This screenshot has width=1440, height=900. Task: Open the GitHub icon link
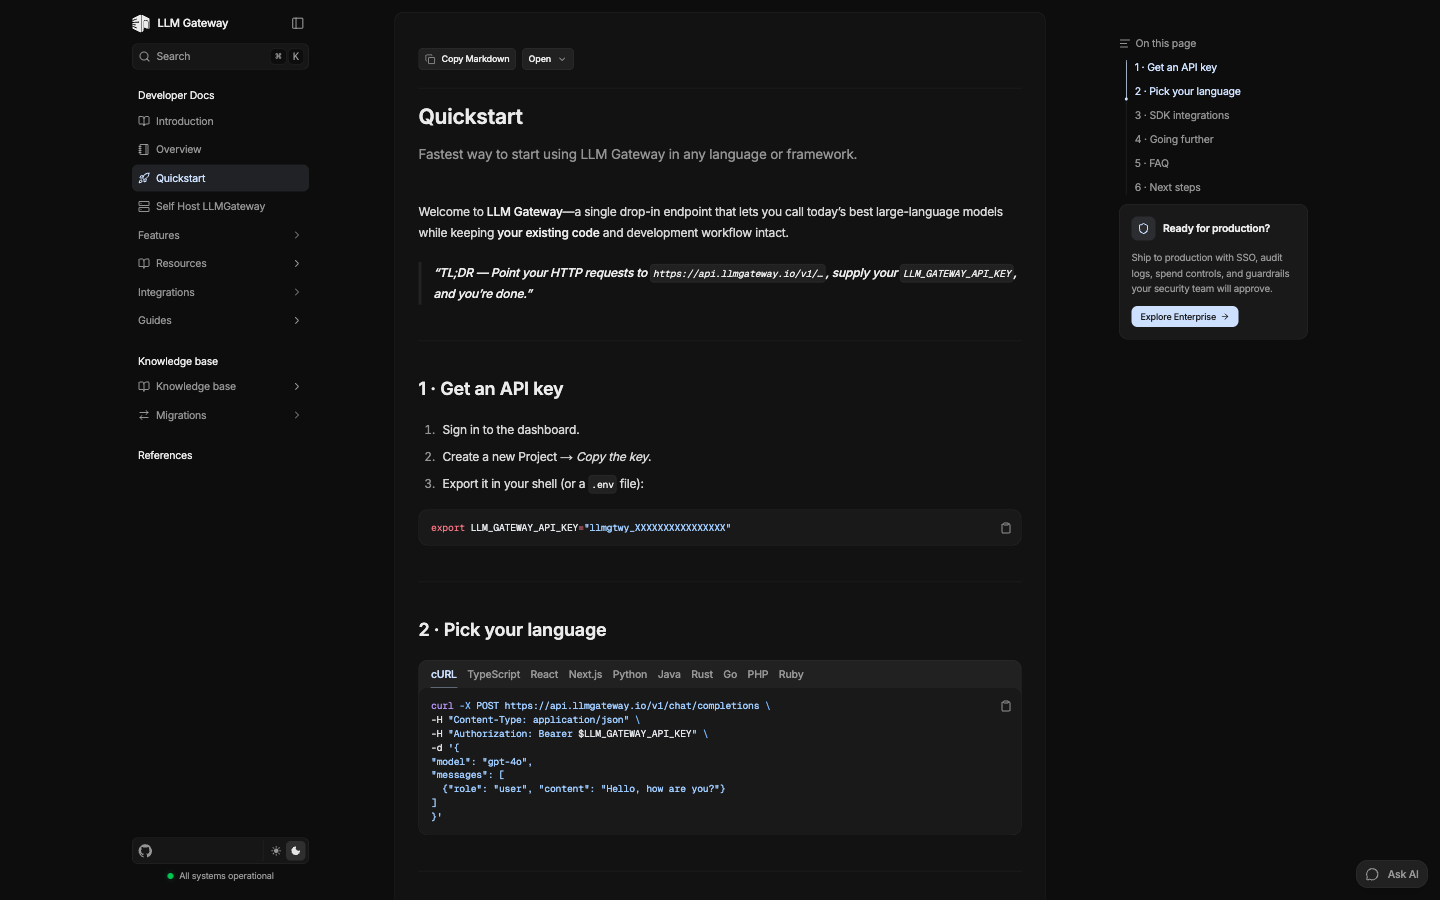point(146,851)
